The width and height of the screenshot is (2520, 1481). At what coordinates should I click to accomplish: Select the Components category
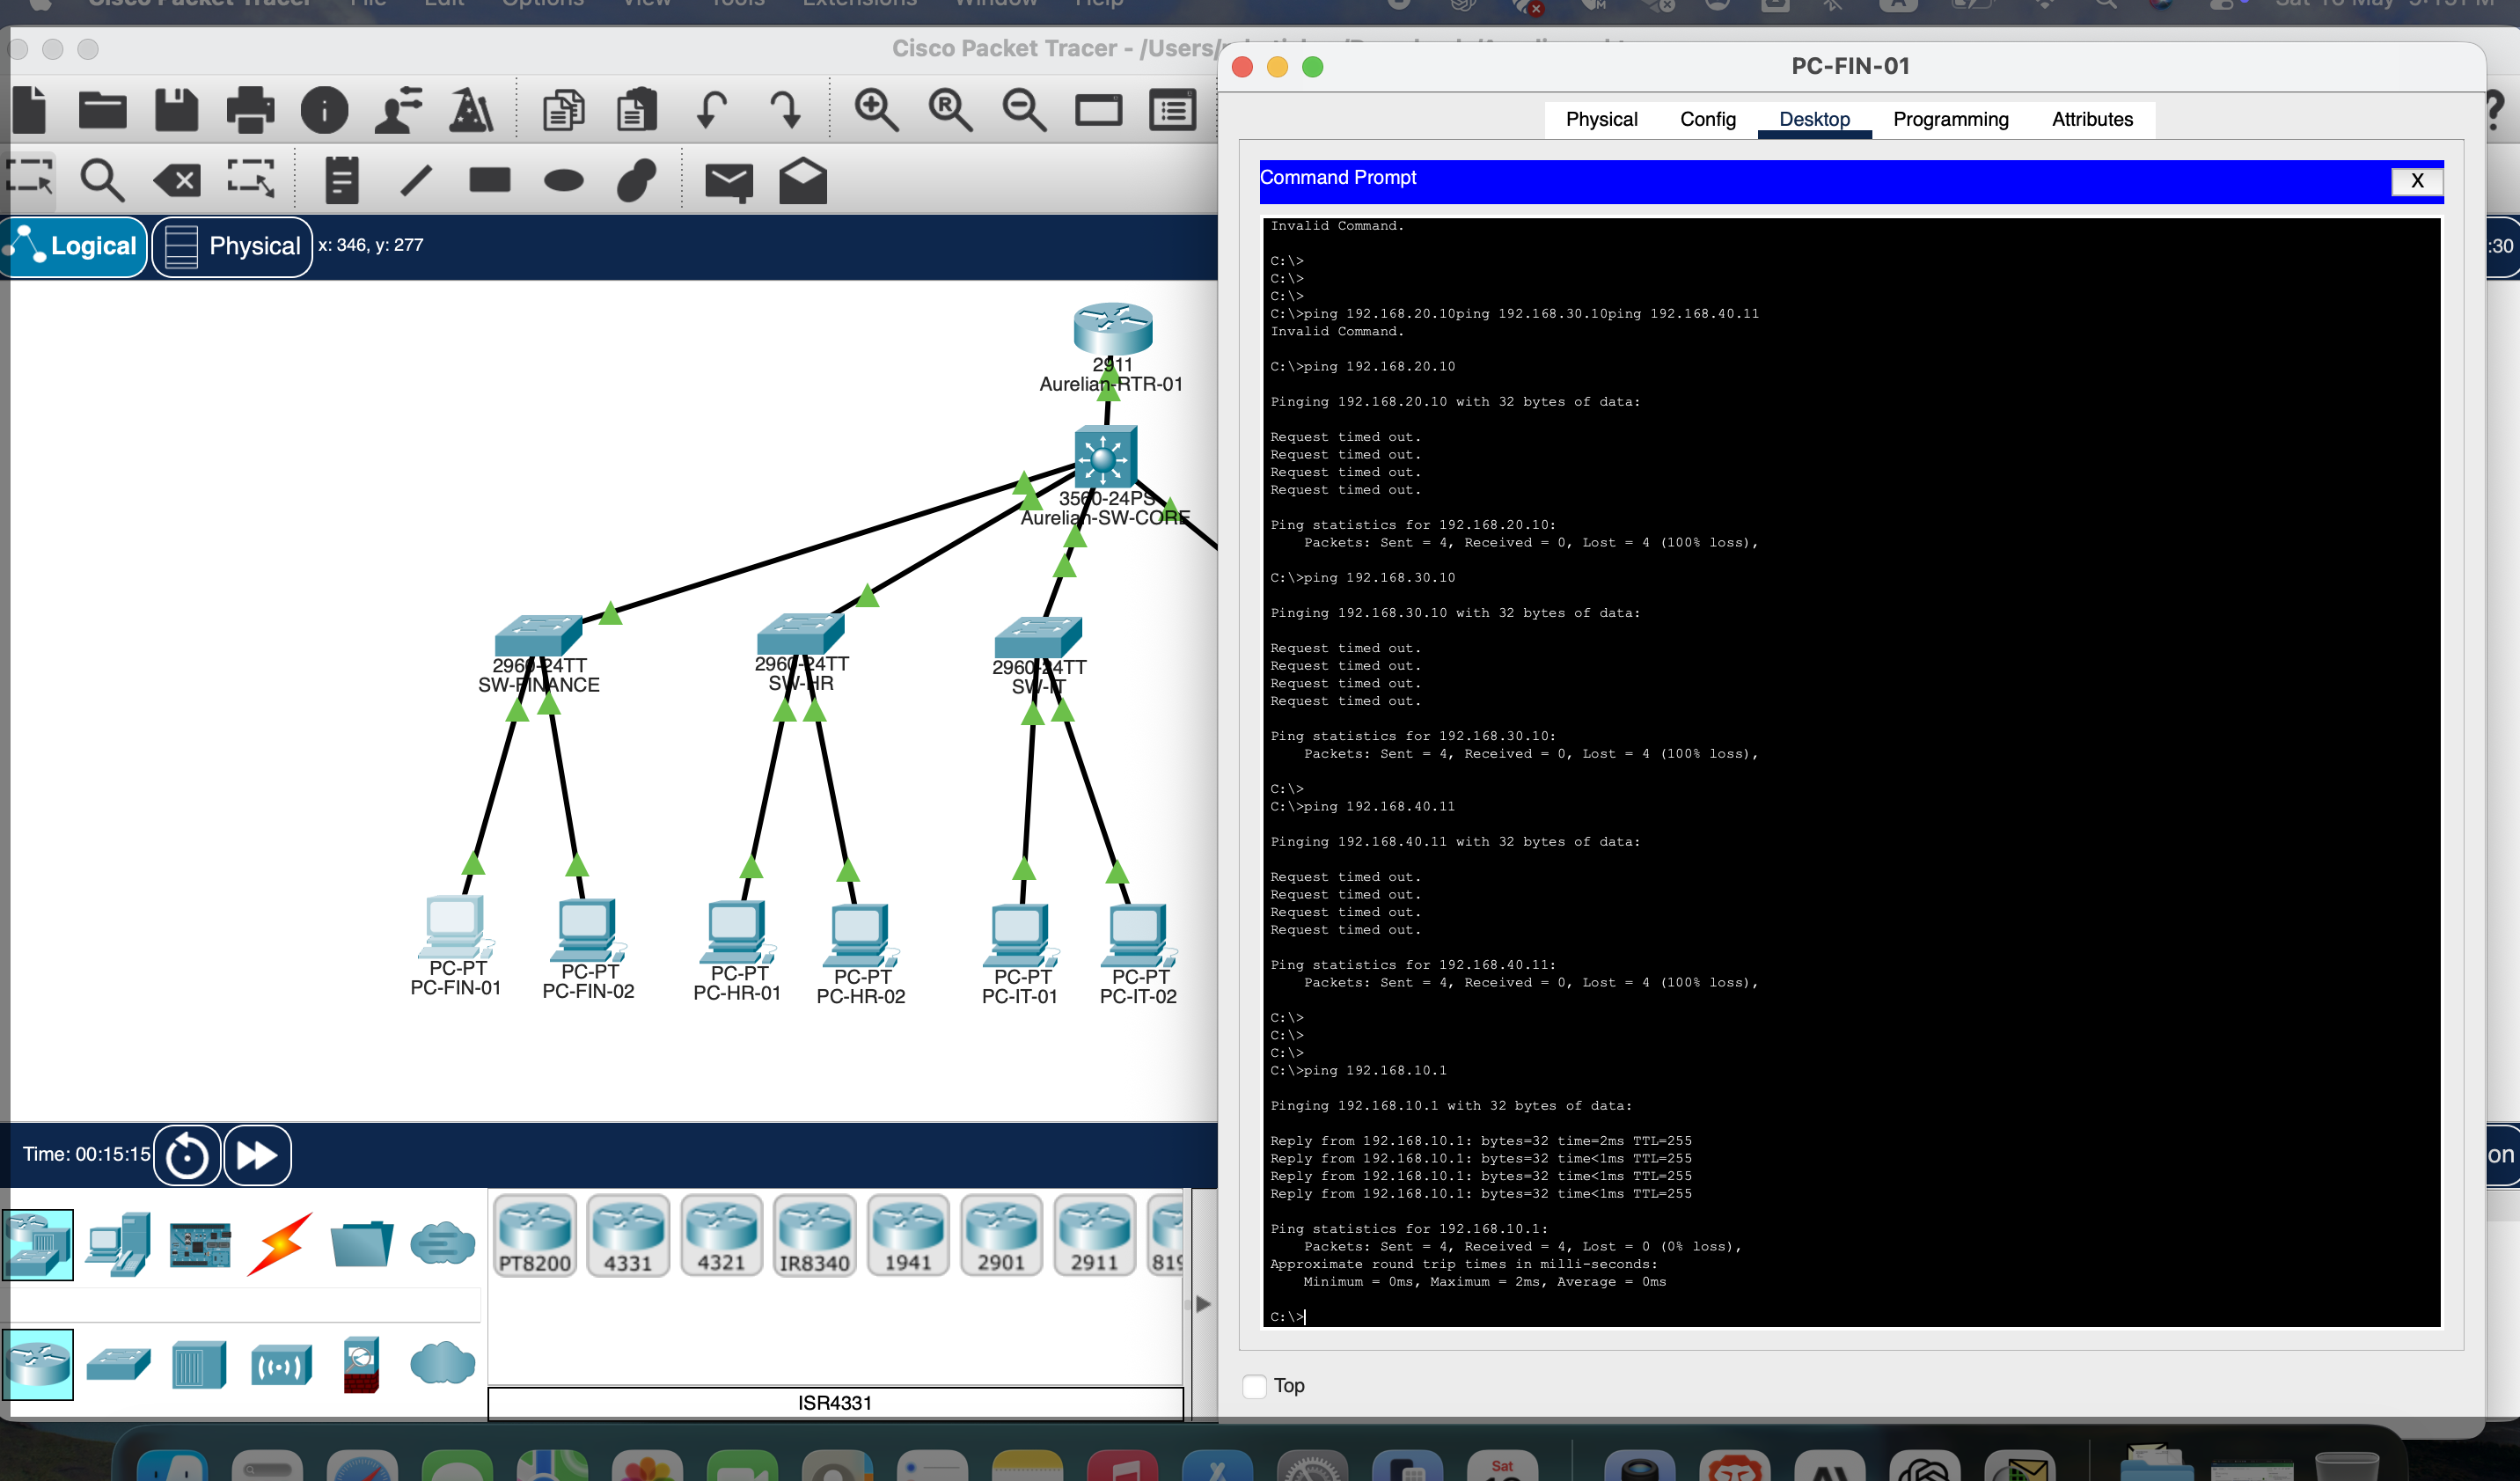[200, 1244]
